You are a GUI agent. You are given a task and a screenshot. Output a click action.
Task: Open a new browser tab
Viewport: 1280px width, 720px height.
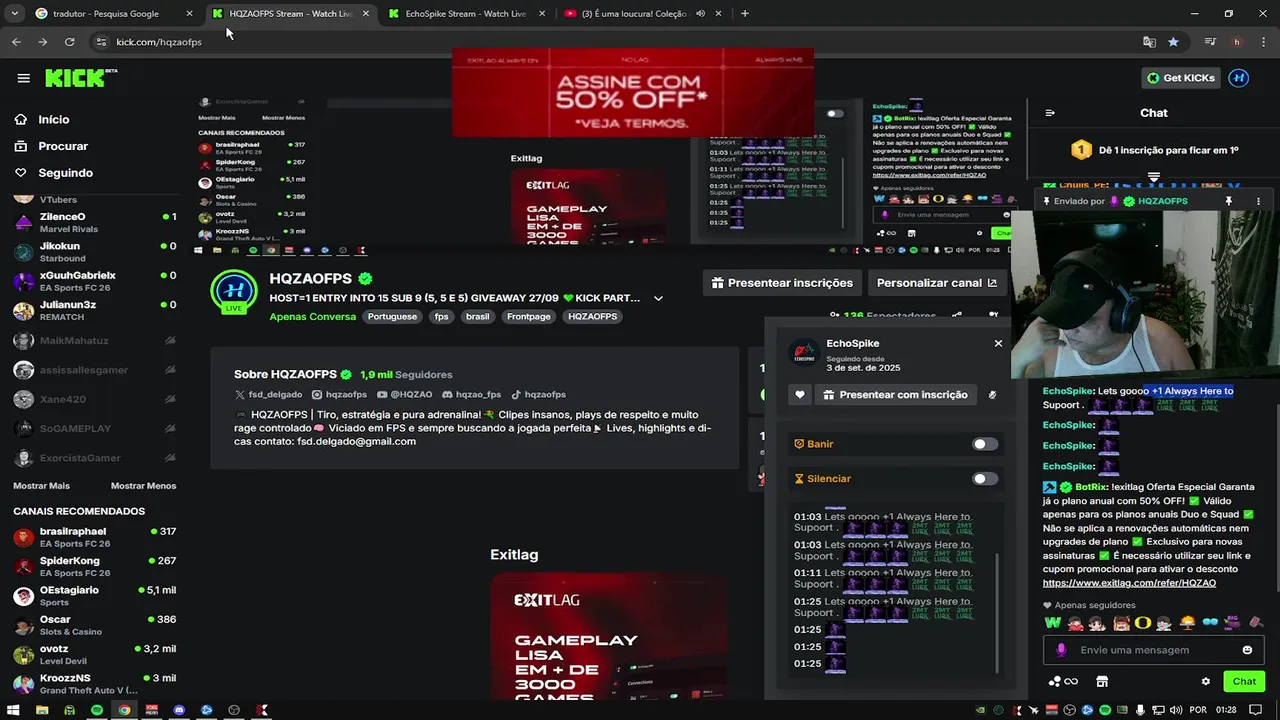point(745,14)
